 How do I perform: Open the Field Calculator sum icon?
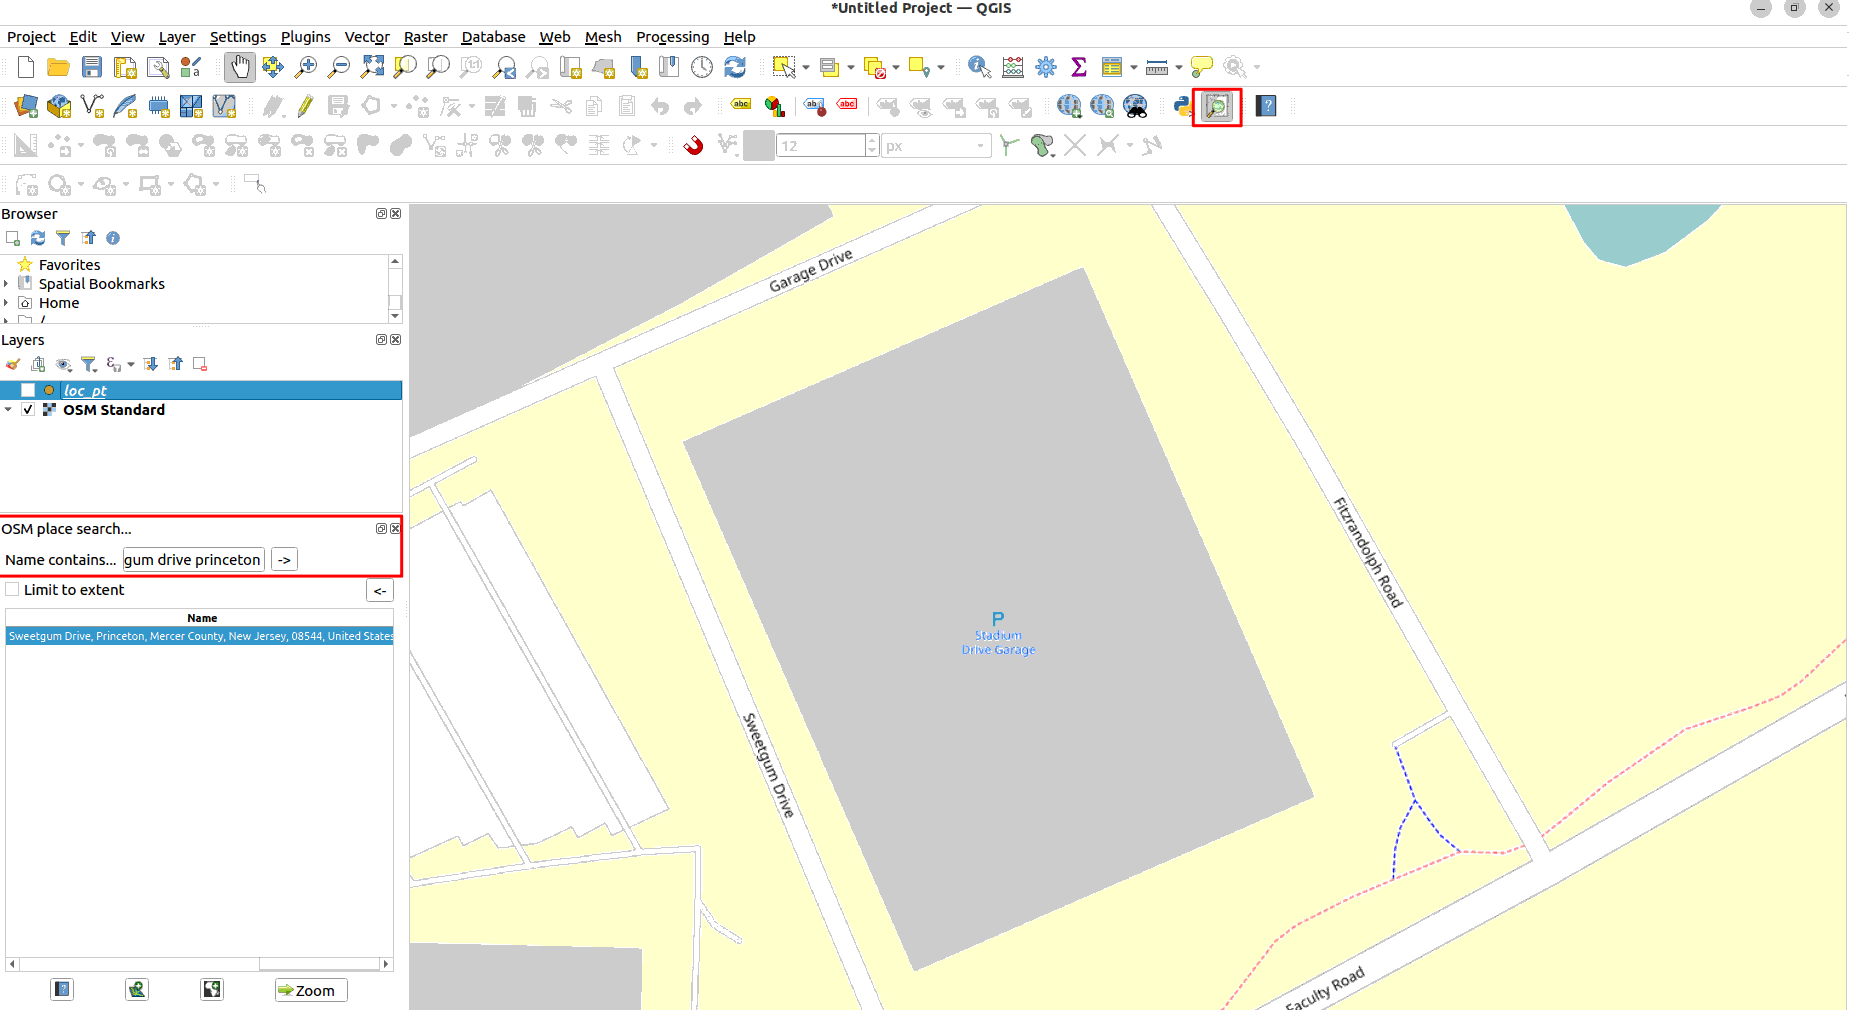pyautogui.click(x=1079, y=67)
